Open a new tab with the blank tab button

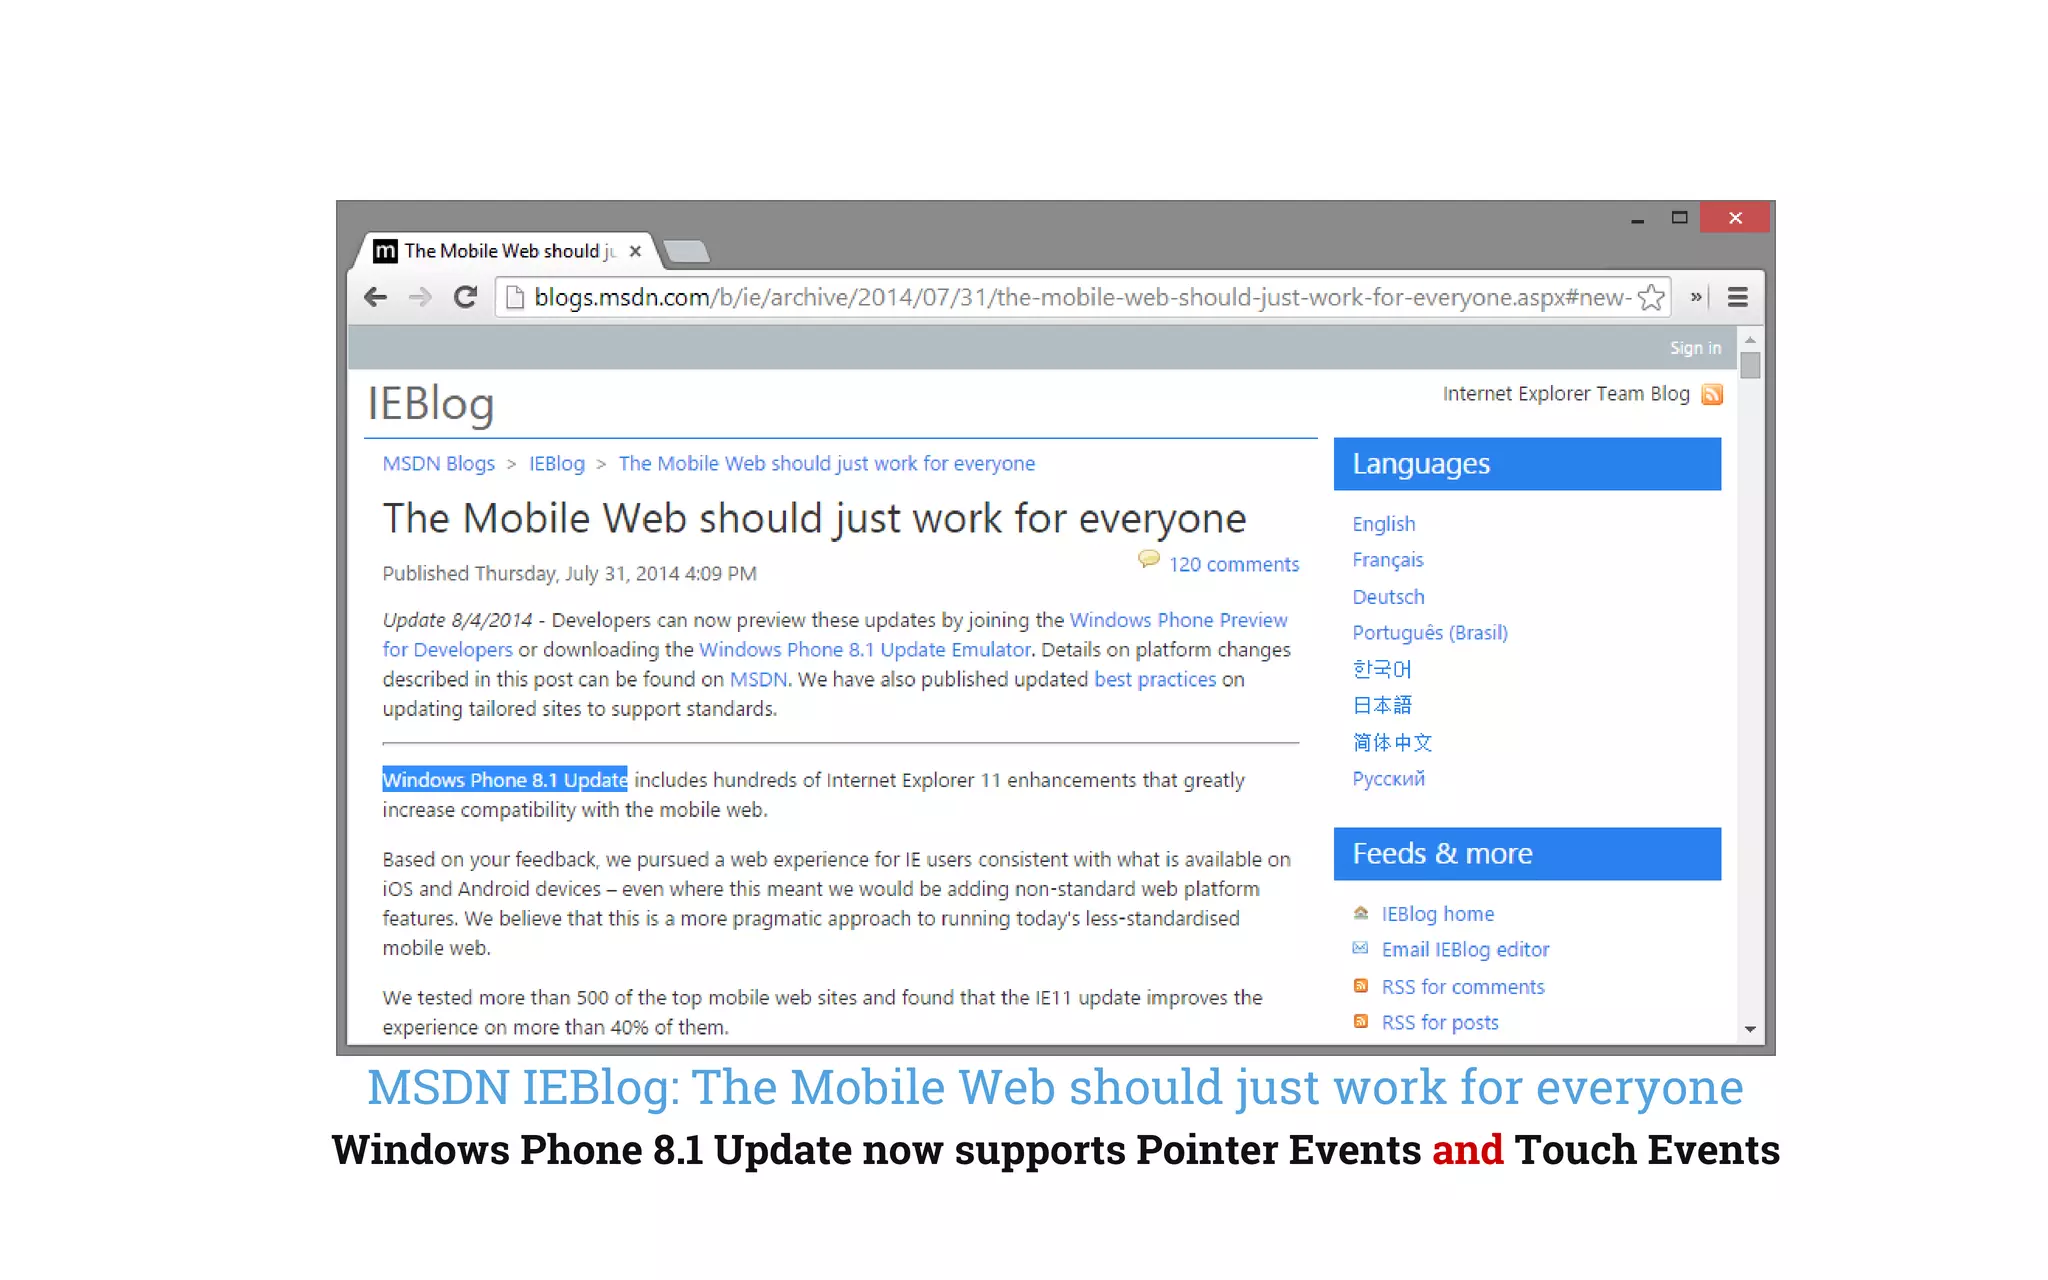tap(686, 251)
